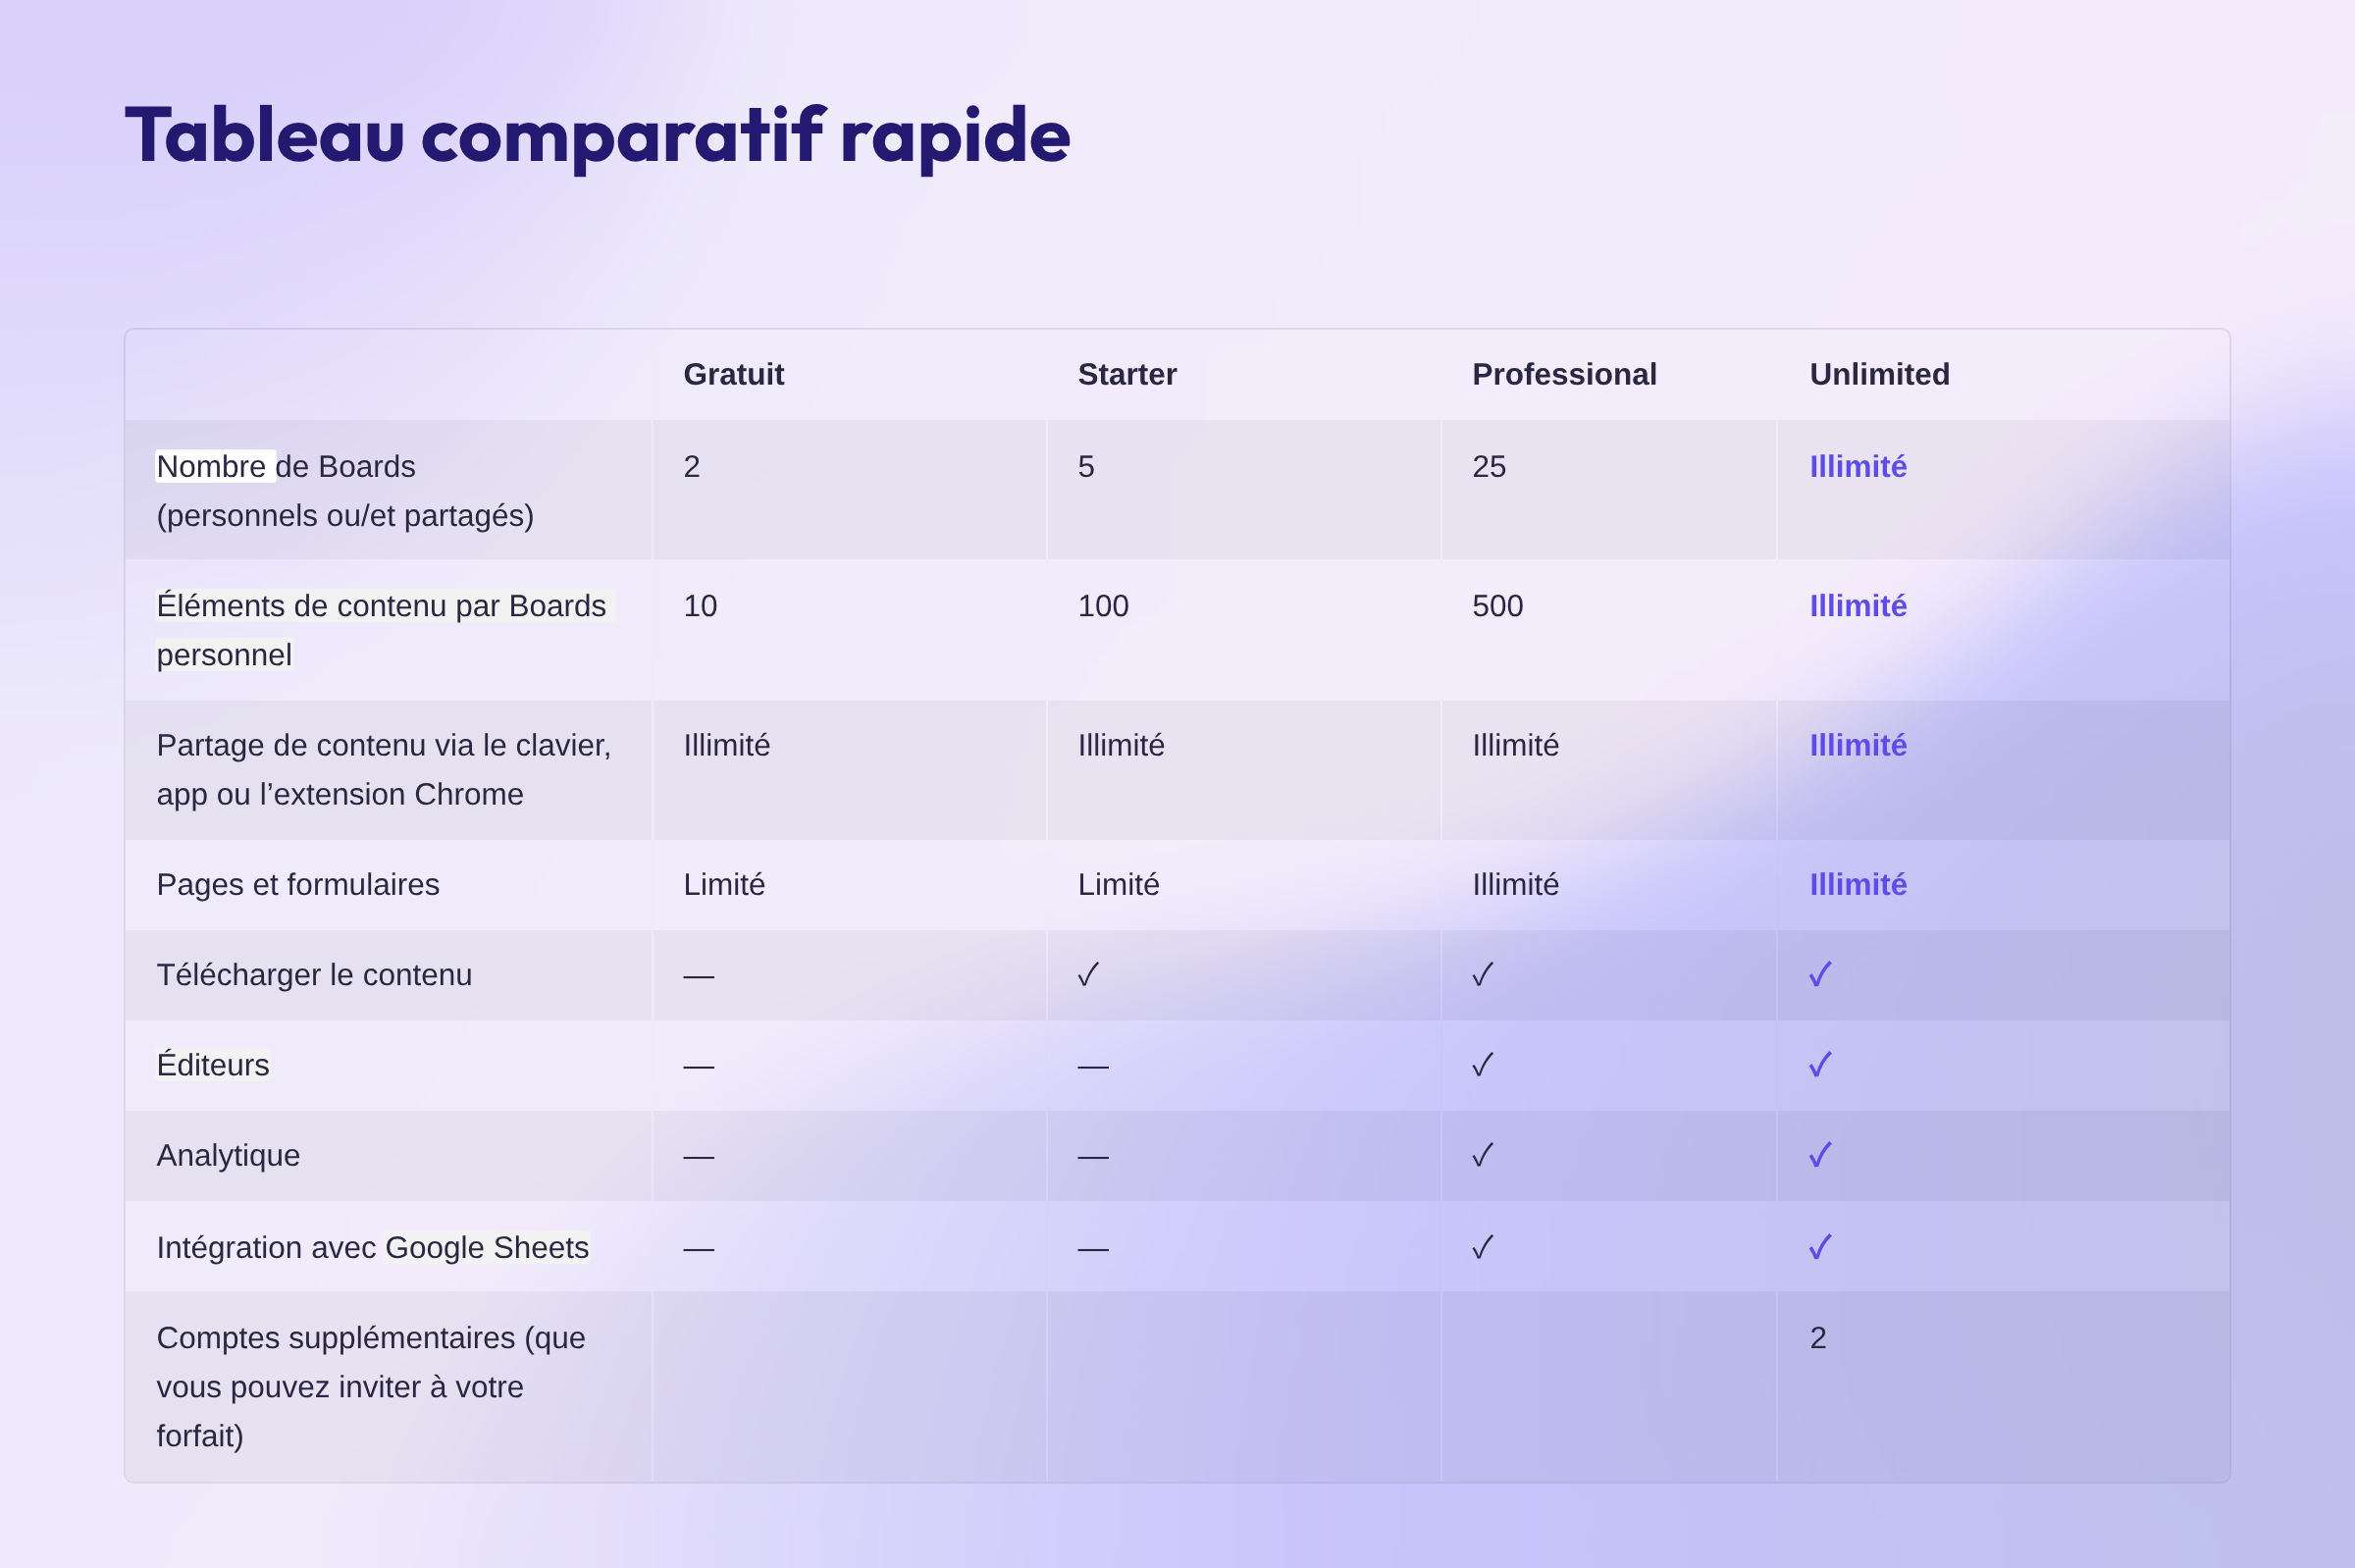Click purple Illimité in the Nombre de Boards row

pos(1857,466)
